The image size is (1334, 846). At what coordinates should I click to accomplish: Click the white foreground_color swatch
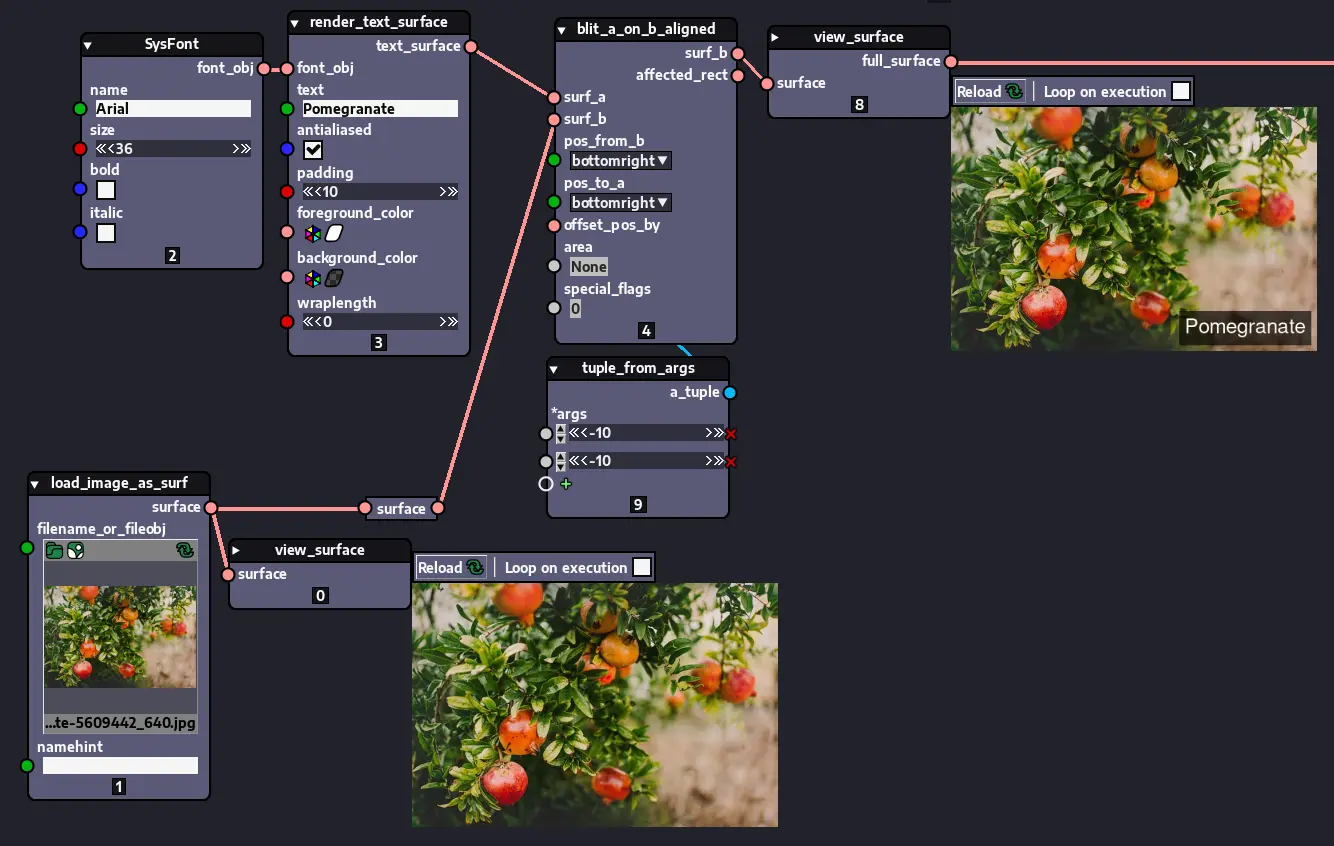334,234
